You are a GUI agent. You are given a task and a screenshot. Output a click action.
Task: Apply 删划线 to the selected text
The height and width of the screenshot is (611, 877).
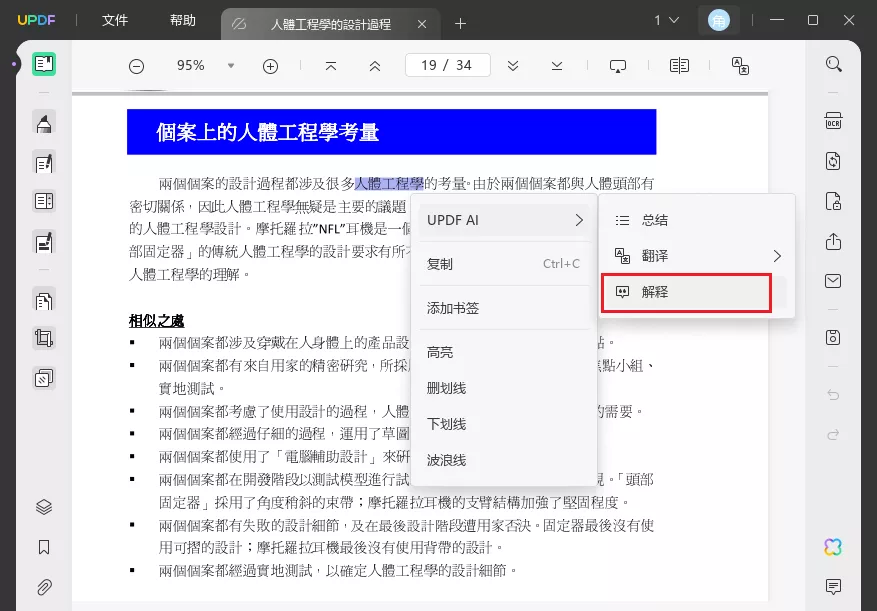click(504, 388)
